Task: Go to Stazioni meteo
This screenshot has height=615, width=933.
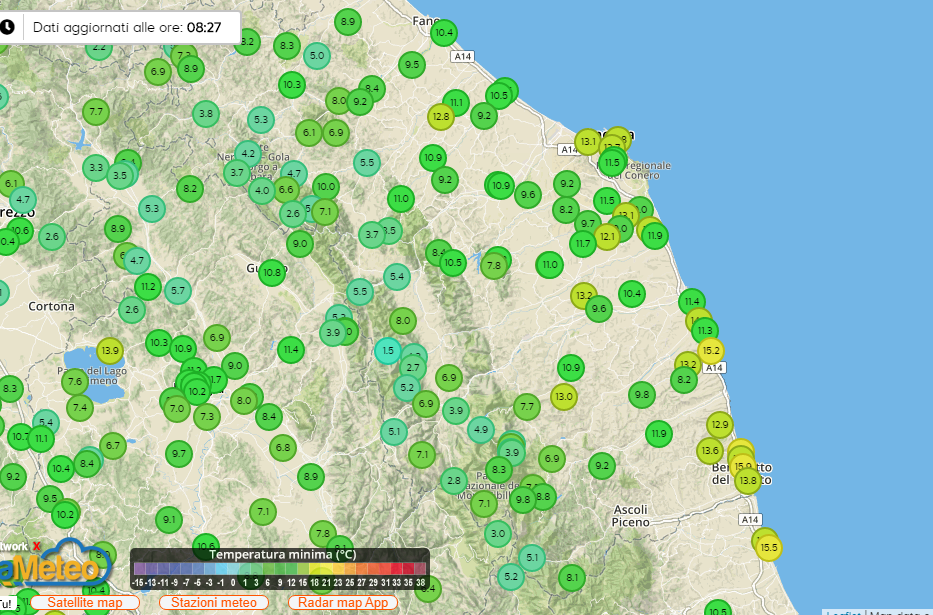Action: (213, 603)
